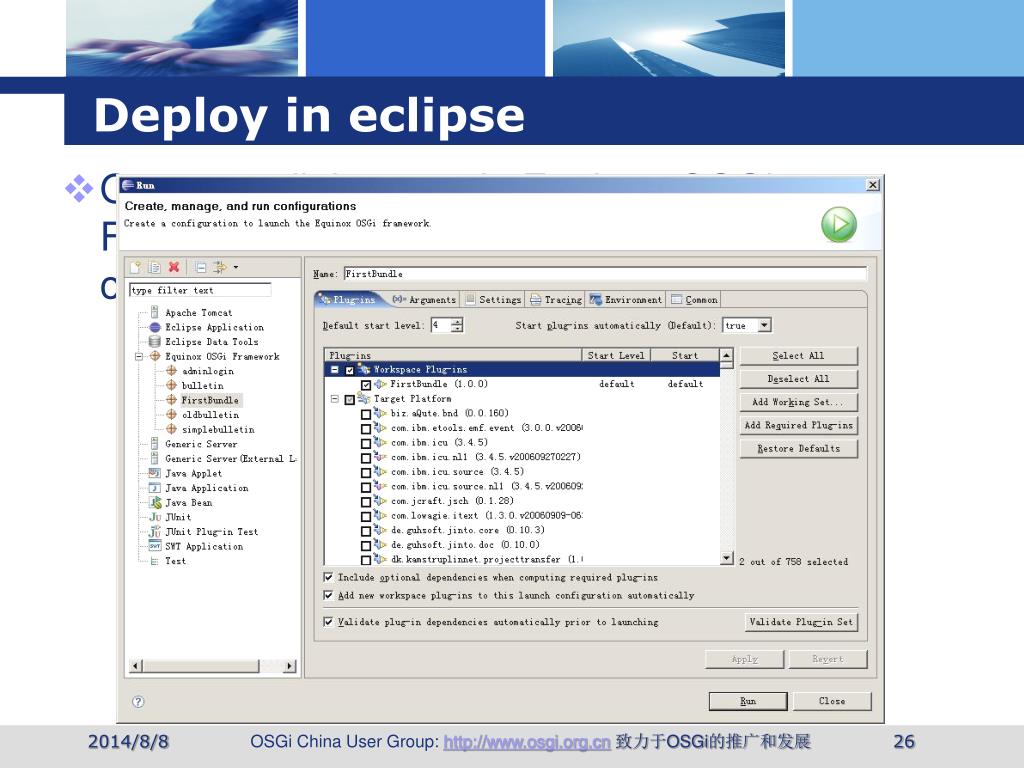Switch to the Plug-ins tab
1024x768 pixels.
(x=348, y=299)
